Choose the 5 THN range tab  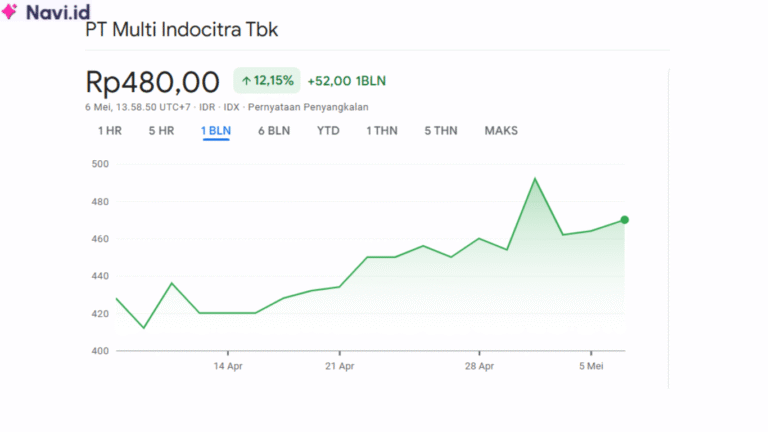pyautogui.click(x=441, y=131)
